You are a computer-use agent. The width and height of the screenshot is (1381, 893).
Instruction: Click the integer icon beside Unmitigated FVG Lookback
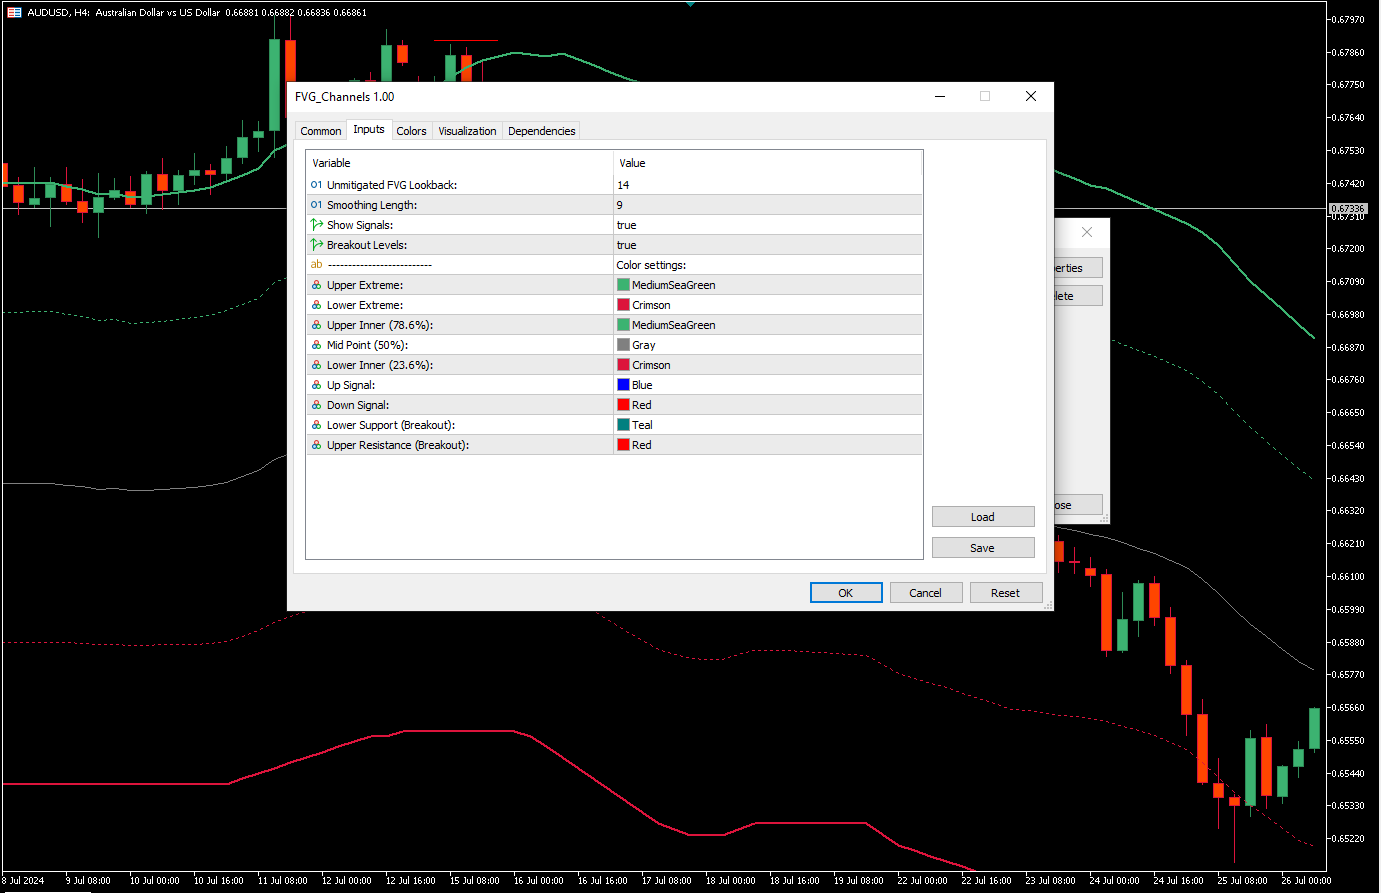pyautogui.click(x=316, y=185)
